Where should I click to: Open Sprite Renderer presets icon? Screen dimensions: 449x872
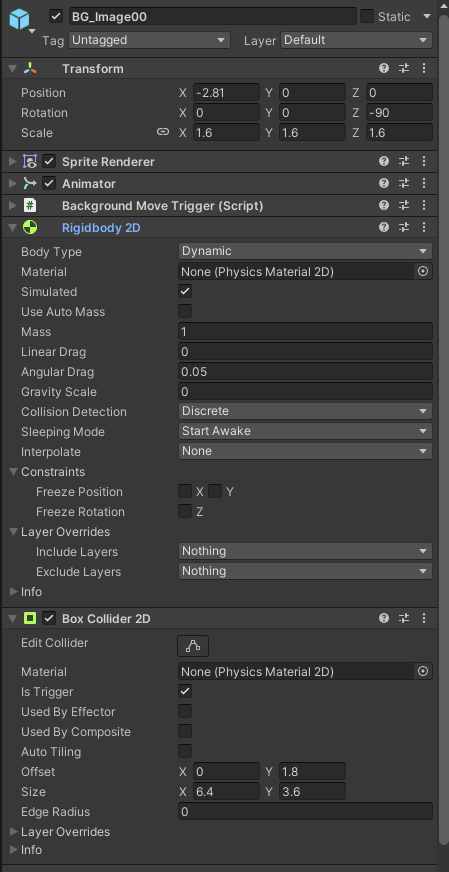404,161
